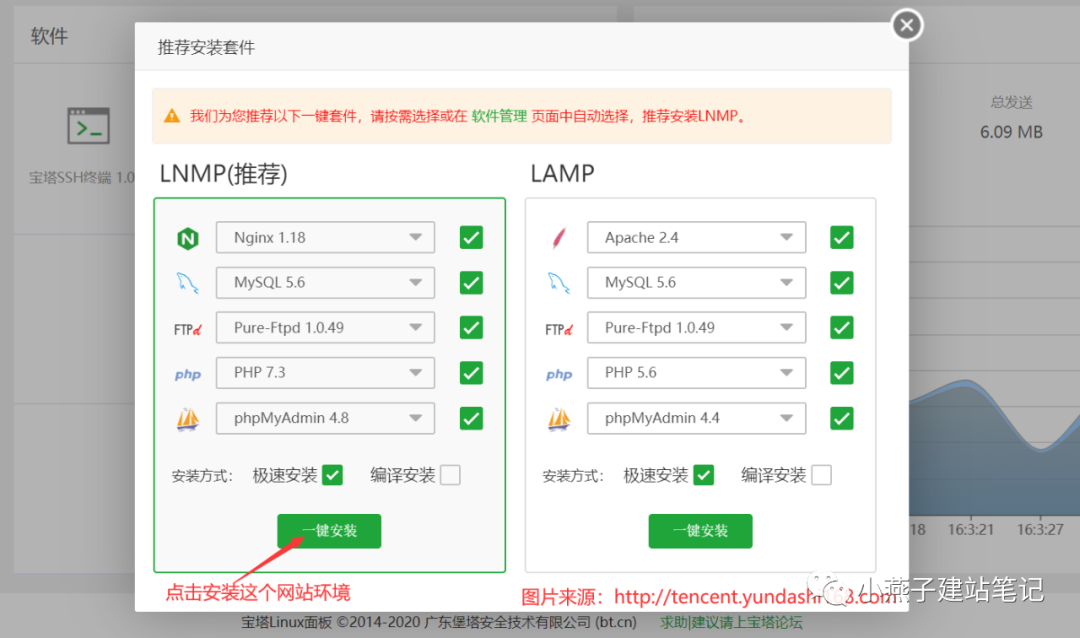Open the phpMyAdmin 4.8 dropdown
The image size is (1080, 638).
[324, 418]
